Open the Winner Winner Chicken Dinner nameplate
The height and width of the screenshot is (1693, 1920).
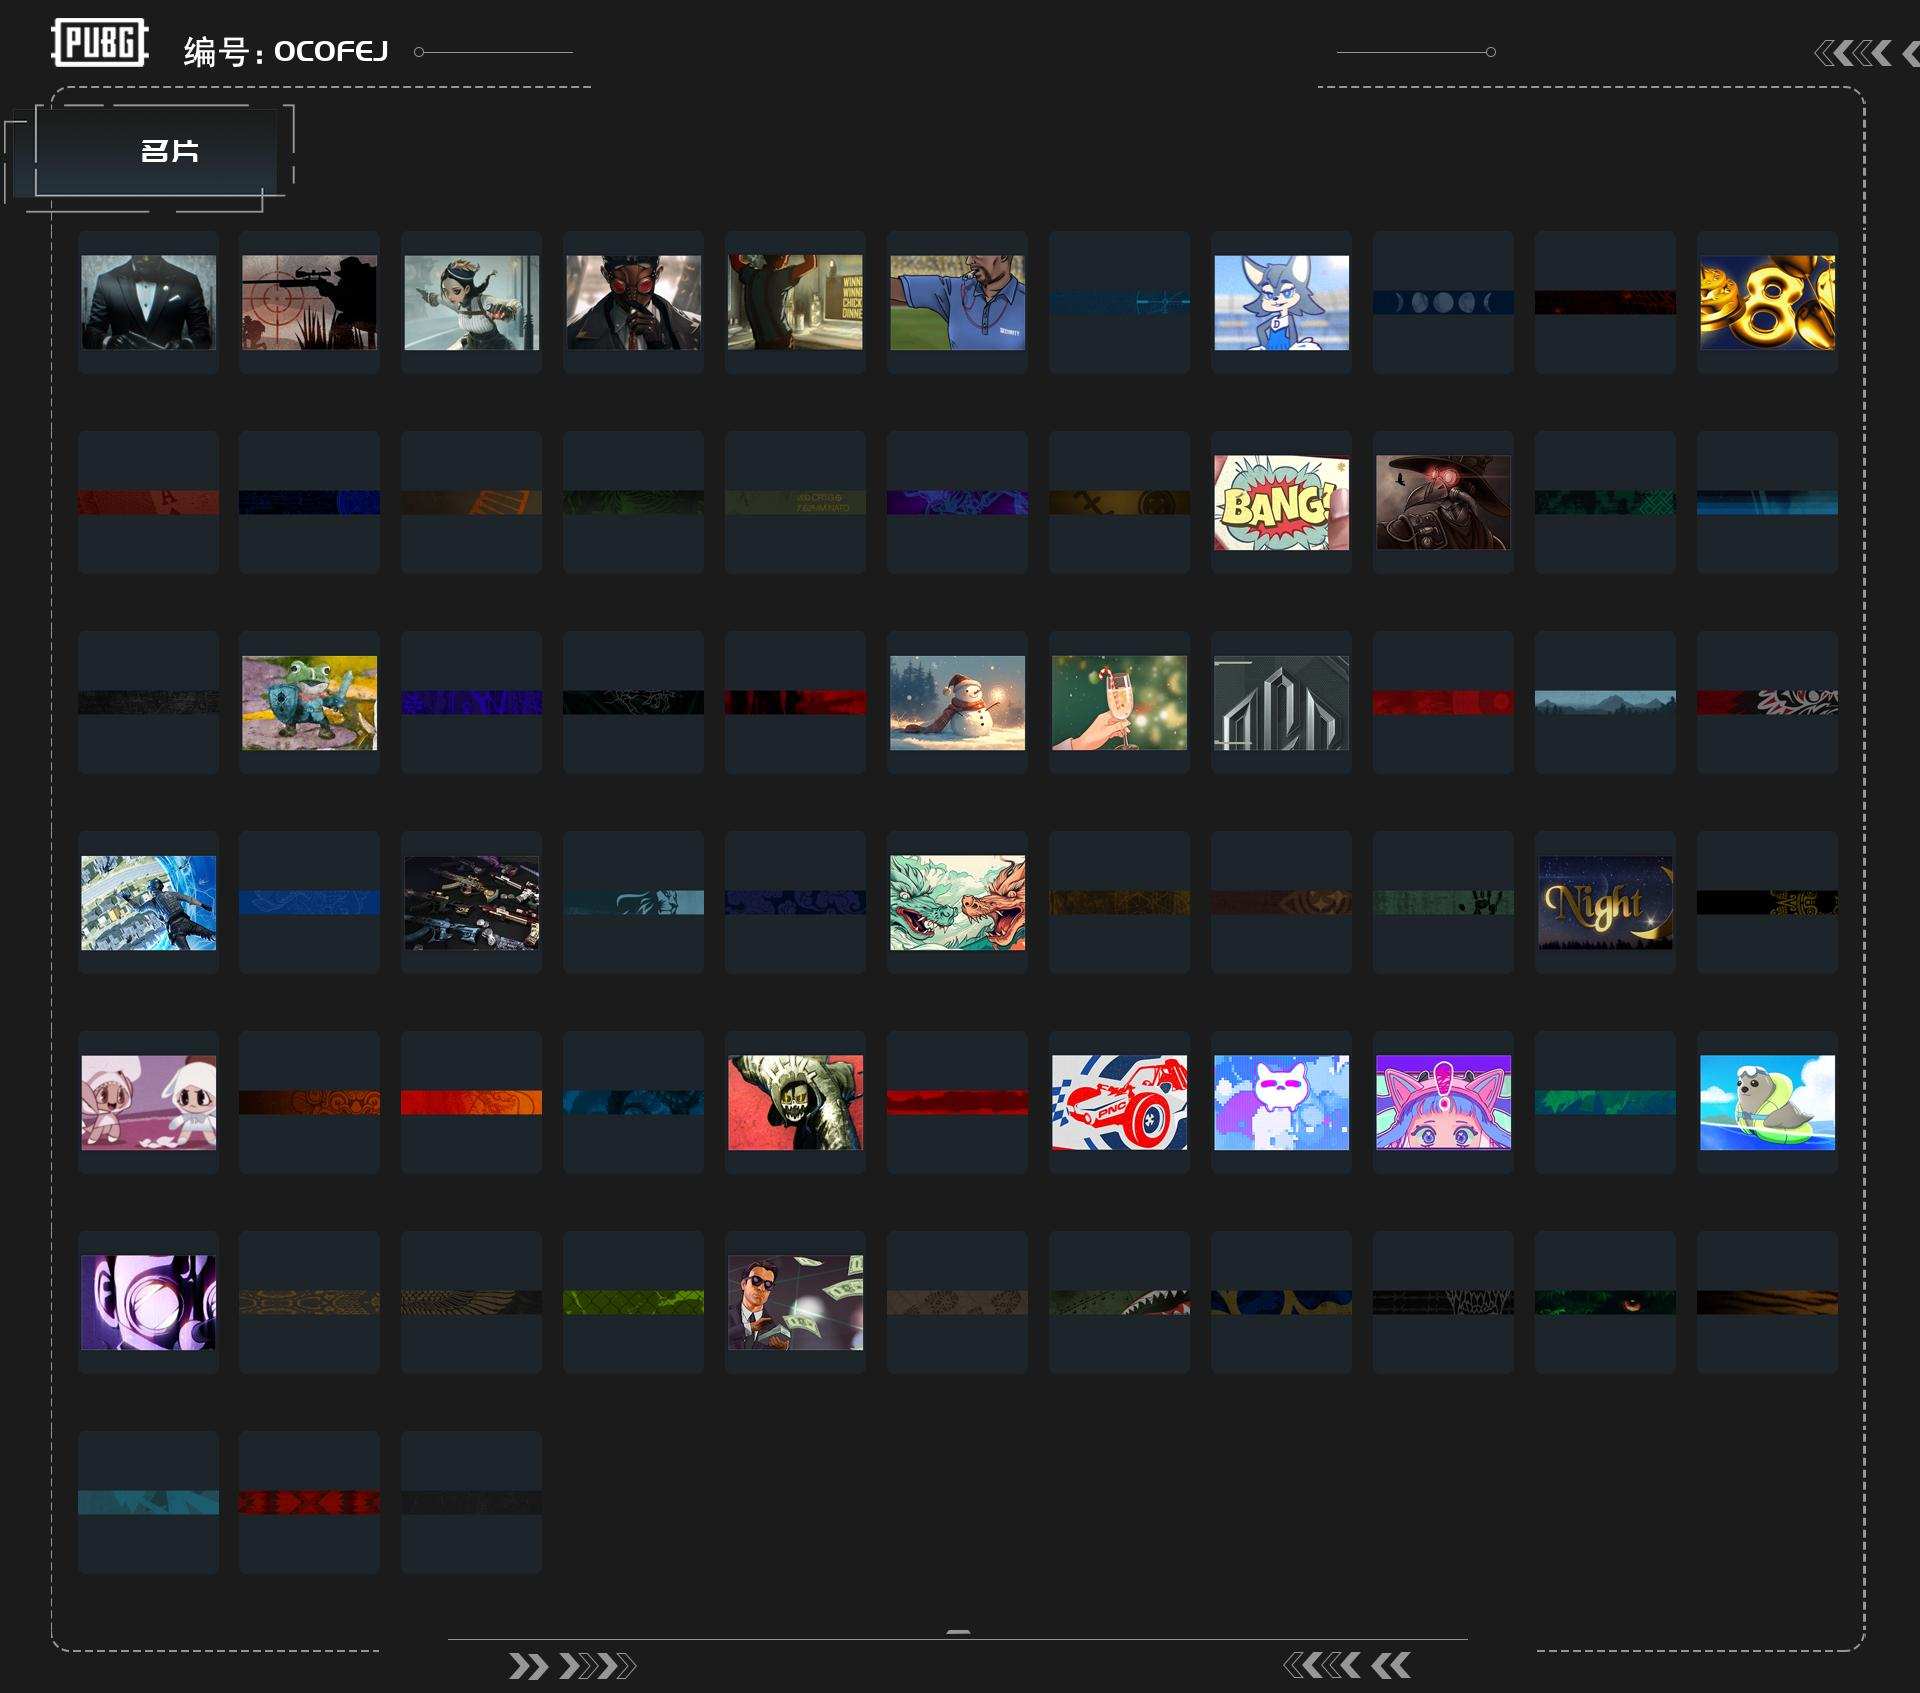(796, 302)
